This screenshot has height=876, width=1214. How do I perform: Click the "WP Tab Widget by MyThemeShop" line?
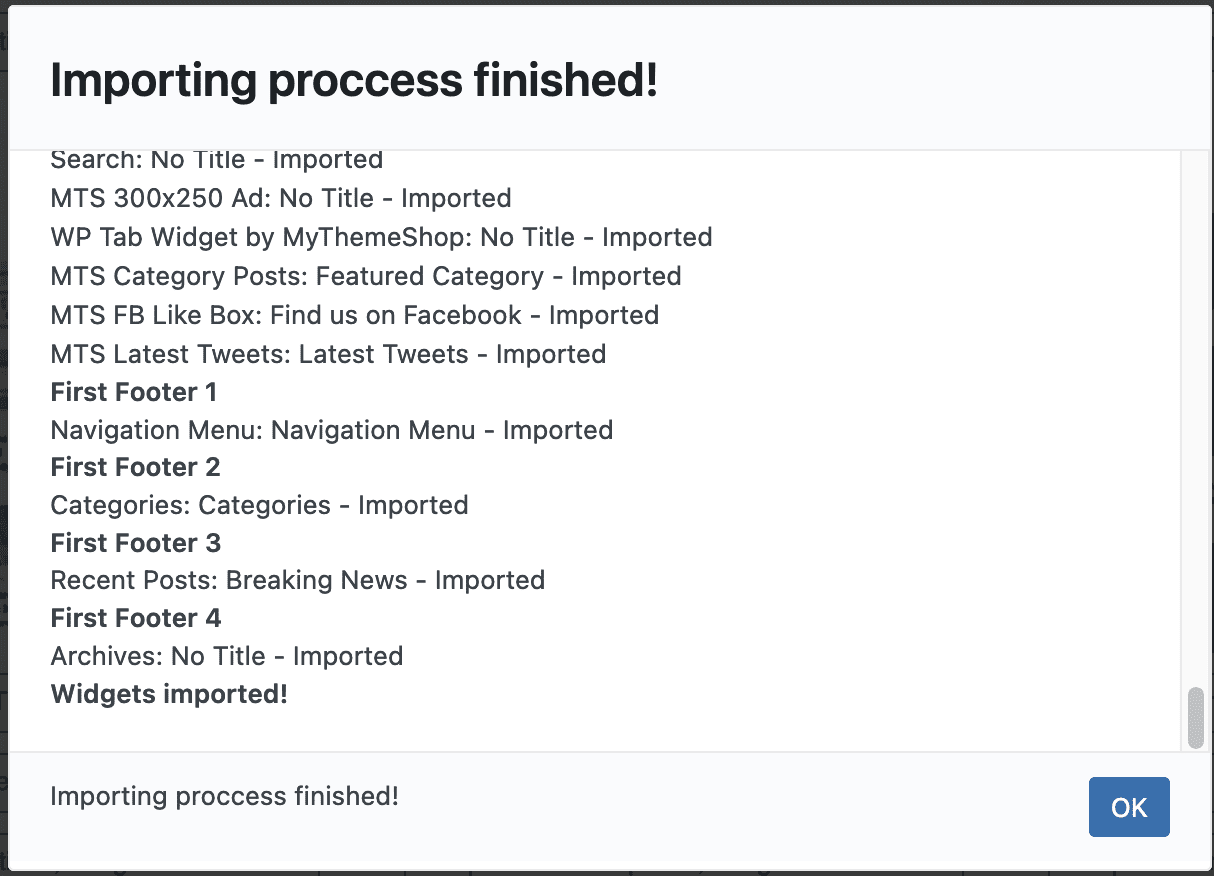381,237
